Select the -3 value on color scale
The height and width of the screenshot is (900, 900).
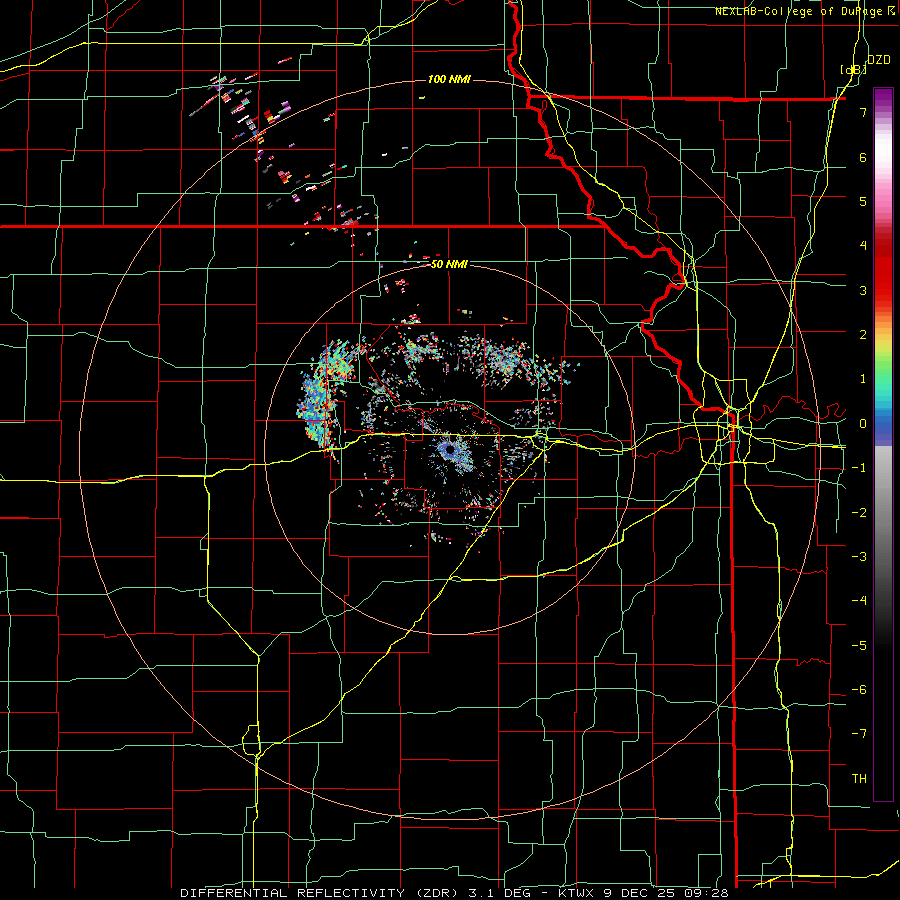(859, 557)
